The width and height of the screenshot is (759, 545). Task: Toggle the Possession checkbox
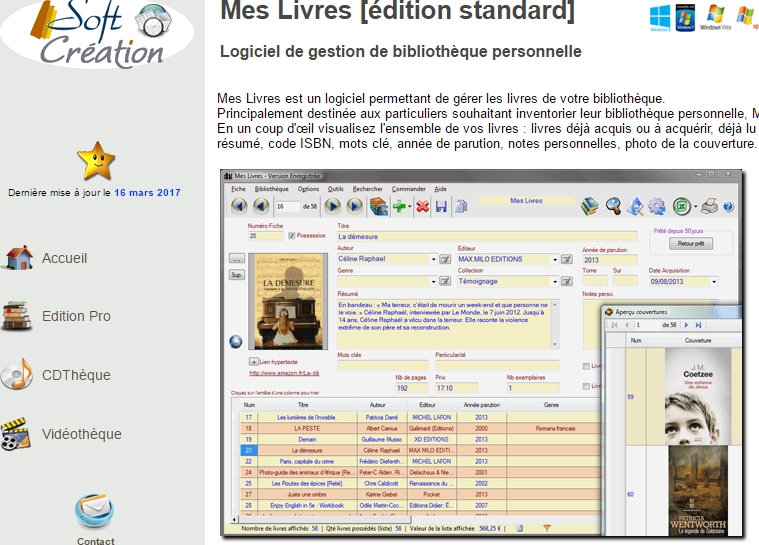point(291,236)
